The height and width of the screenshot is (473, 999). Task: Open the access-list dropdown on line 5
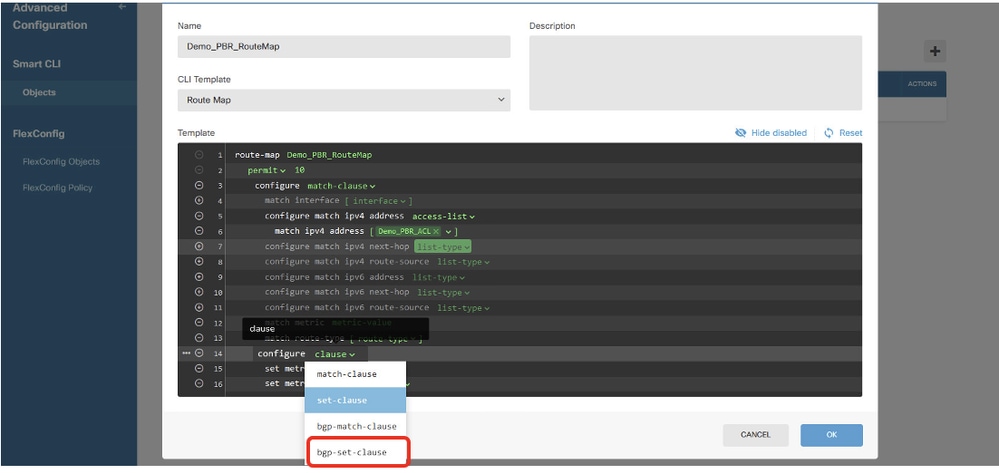click(443, 216)
